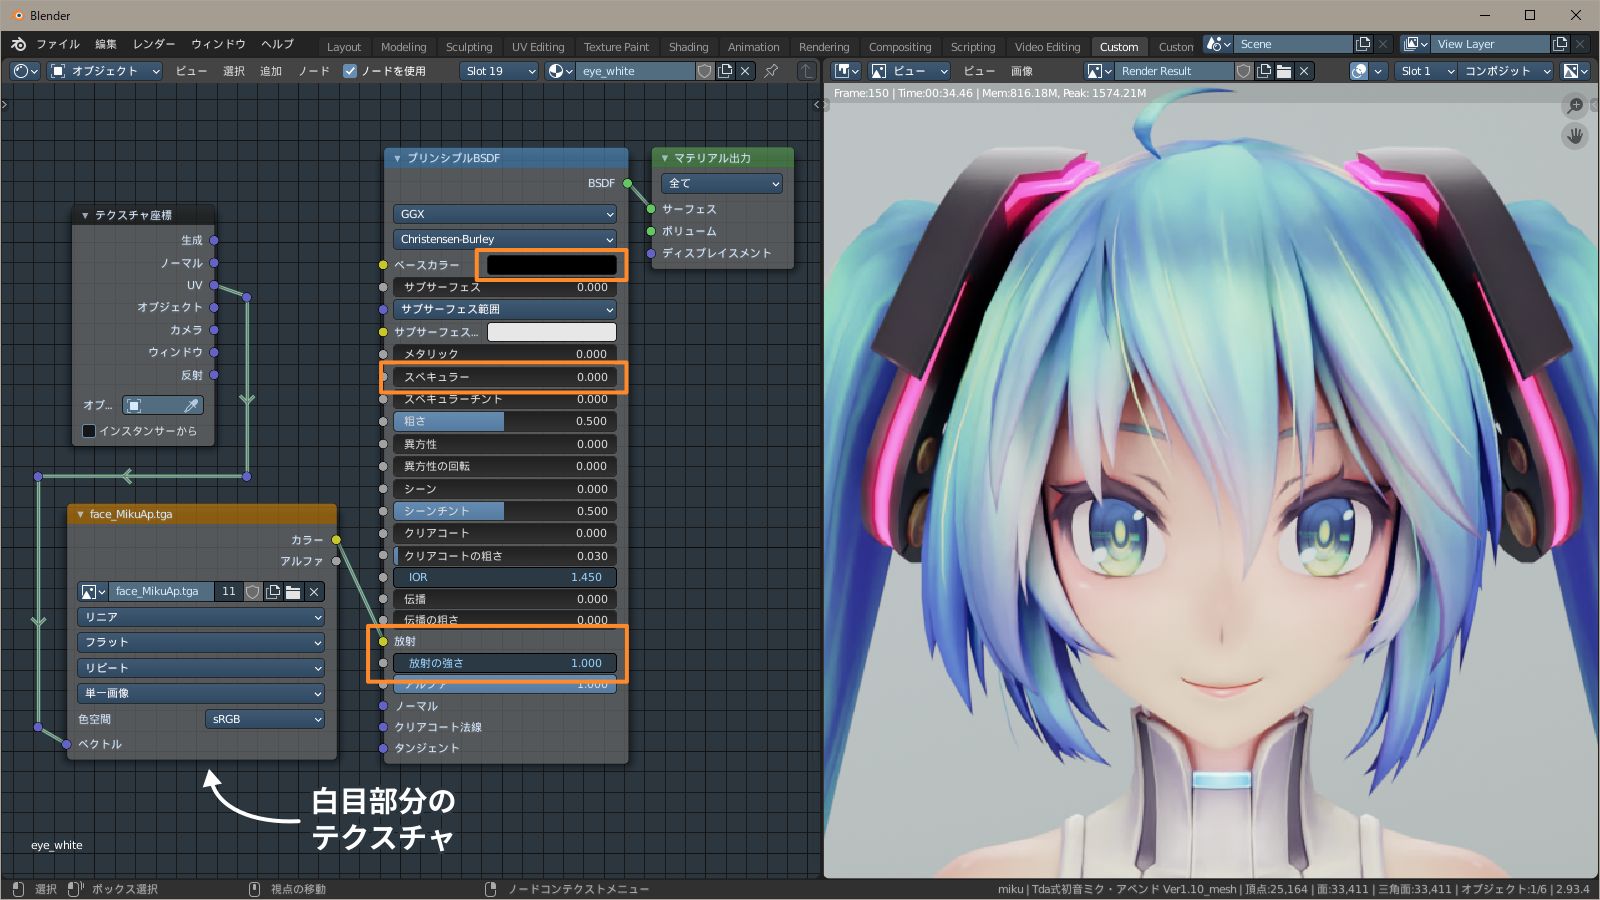Open image editor type selector icon
This screenshot has width=1600, height=900.
point(846,71)
